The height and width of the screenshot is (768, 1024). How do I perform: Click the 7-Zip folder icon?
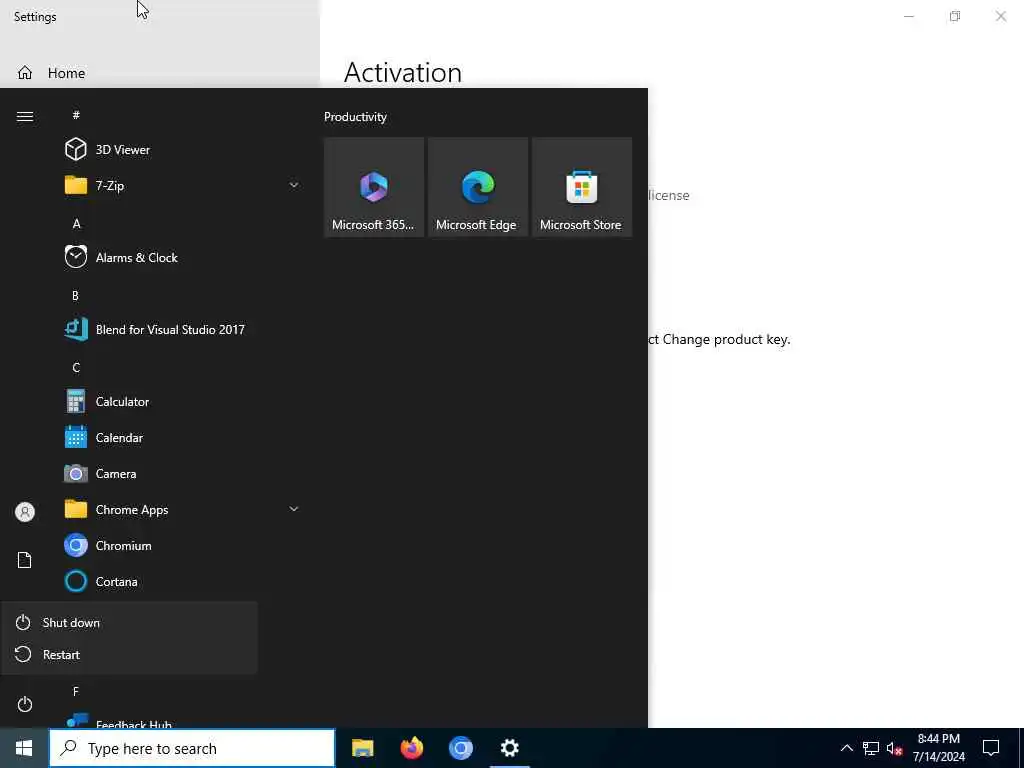pyautogui.click(x=76, y=185)
